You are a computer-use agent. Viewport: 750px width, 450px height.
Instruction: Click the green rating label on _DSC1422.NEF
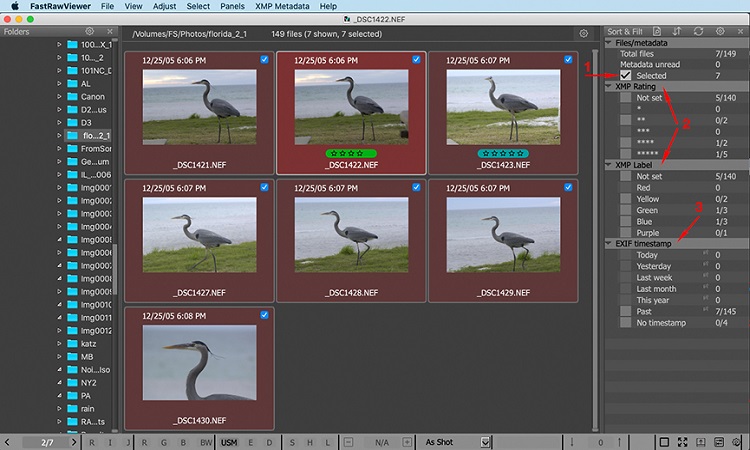point(350,153)
